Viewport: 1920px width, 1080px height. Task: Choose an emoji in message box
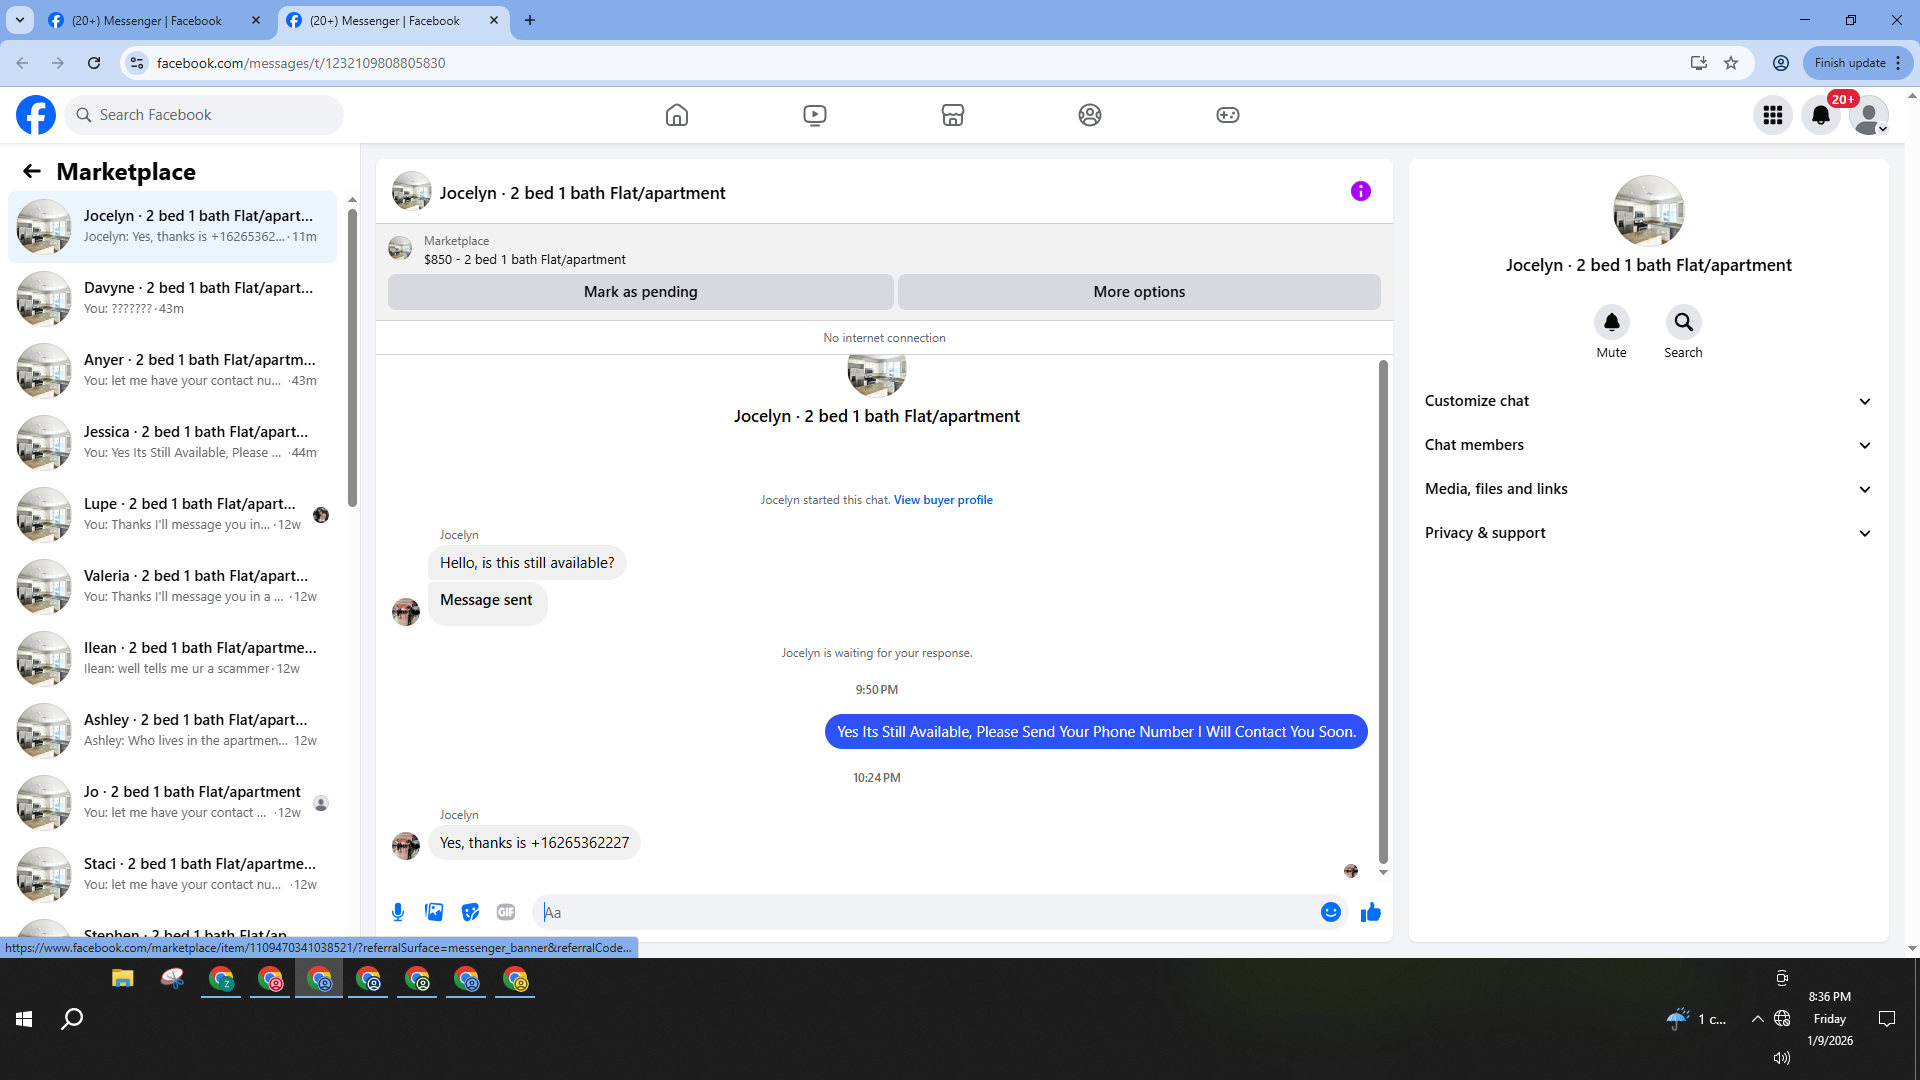1330,912
